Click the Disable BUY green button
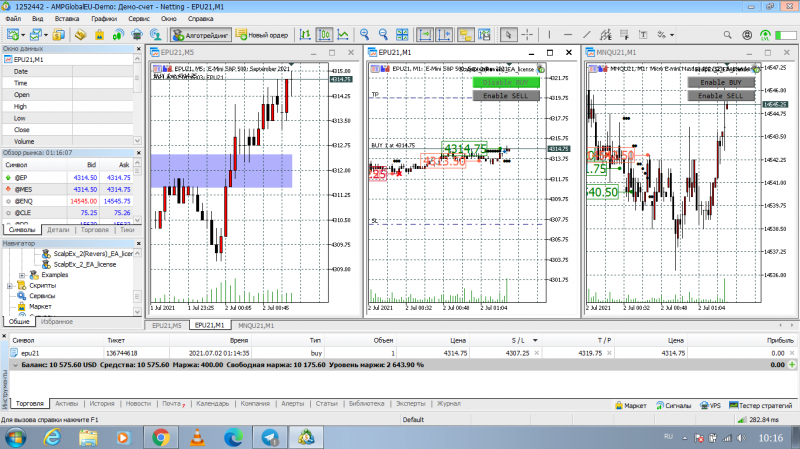This screenshot has width=800, height=449. click(x=506, y=82)
